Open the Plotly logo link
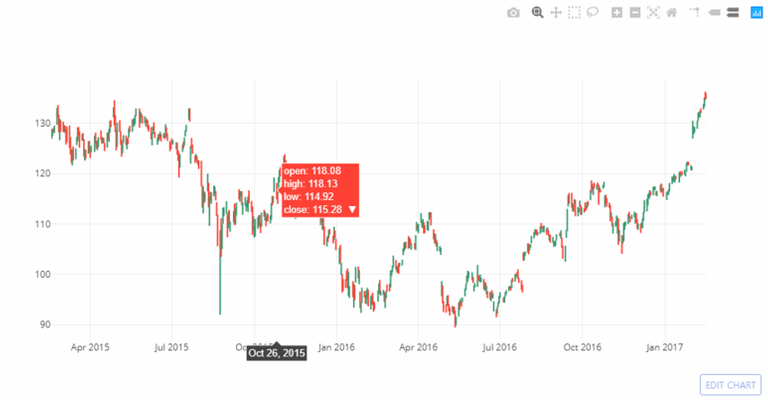 pyautogui.click(x=757, y=13)
